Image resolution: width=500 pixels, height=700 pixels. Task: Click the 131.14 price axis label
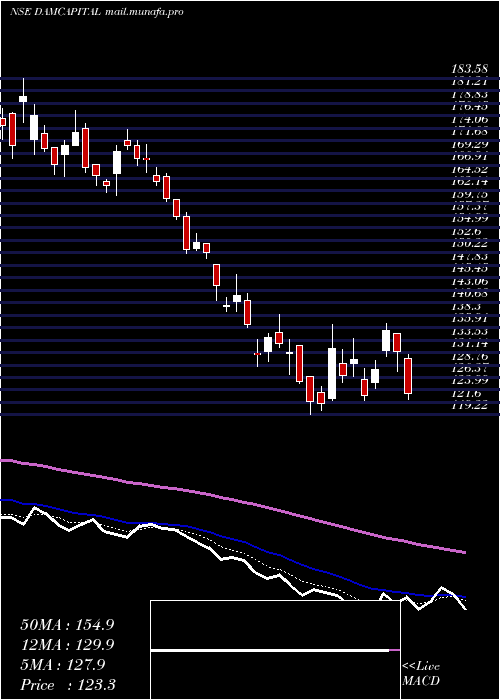click(470, 344)
